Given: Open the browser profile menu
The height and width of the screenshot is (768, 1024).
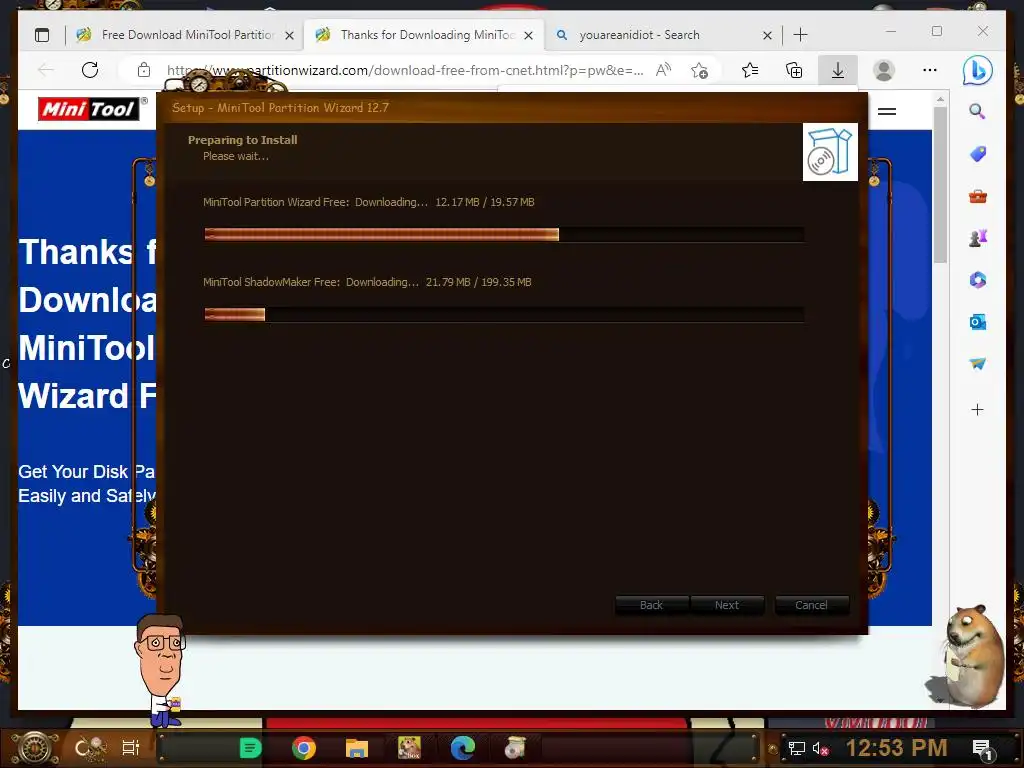Looking at the screenshot, I should [x=884, y=70].
